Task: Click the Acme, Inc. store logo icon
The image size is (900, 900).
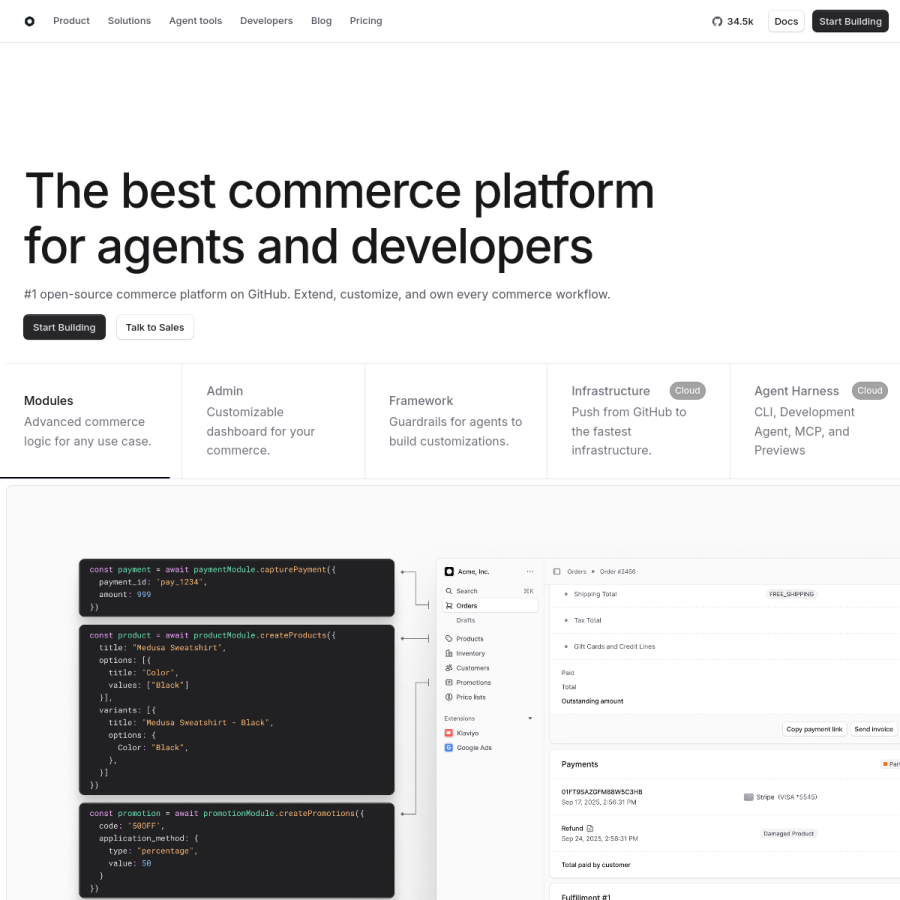Action: tap(449, 572)
